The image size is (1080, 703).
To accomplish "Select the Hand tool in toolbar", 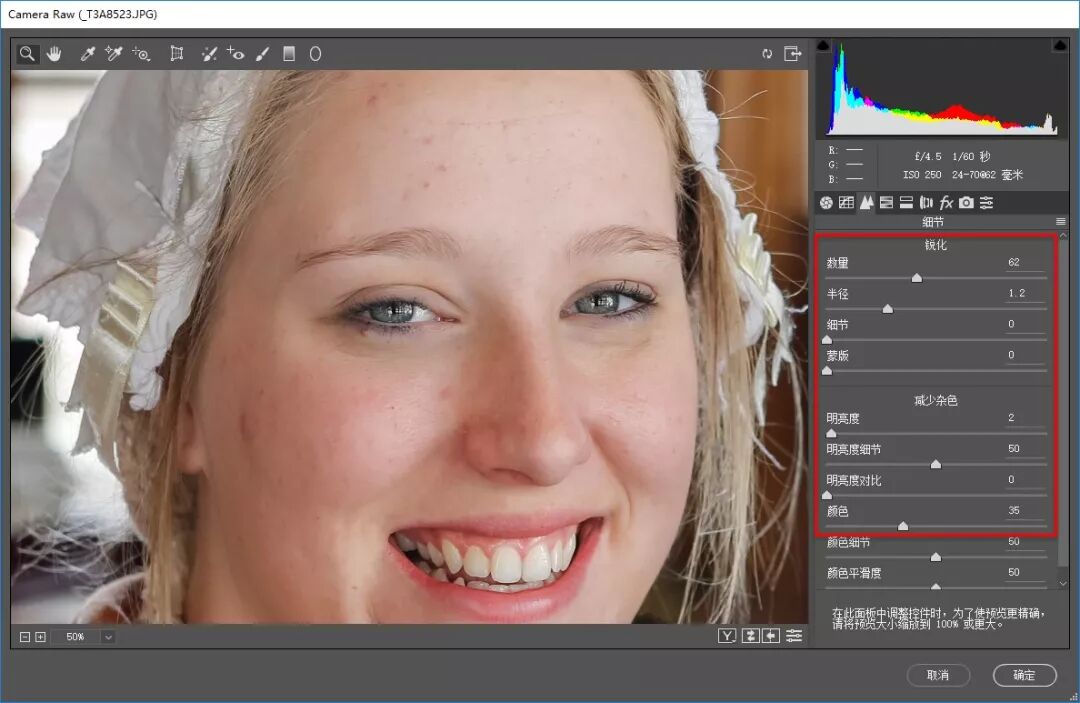I will pyautogui.click(x=54, y=54).
